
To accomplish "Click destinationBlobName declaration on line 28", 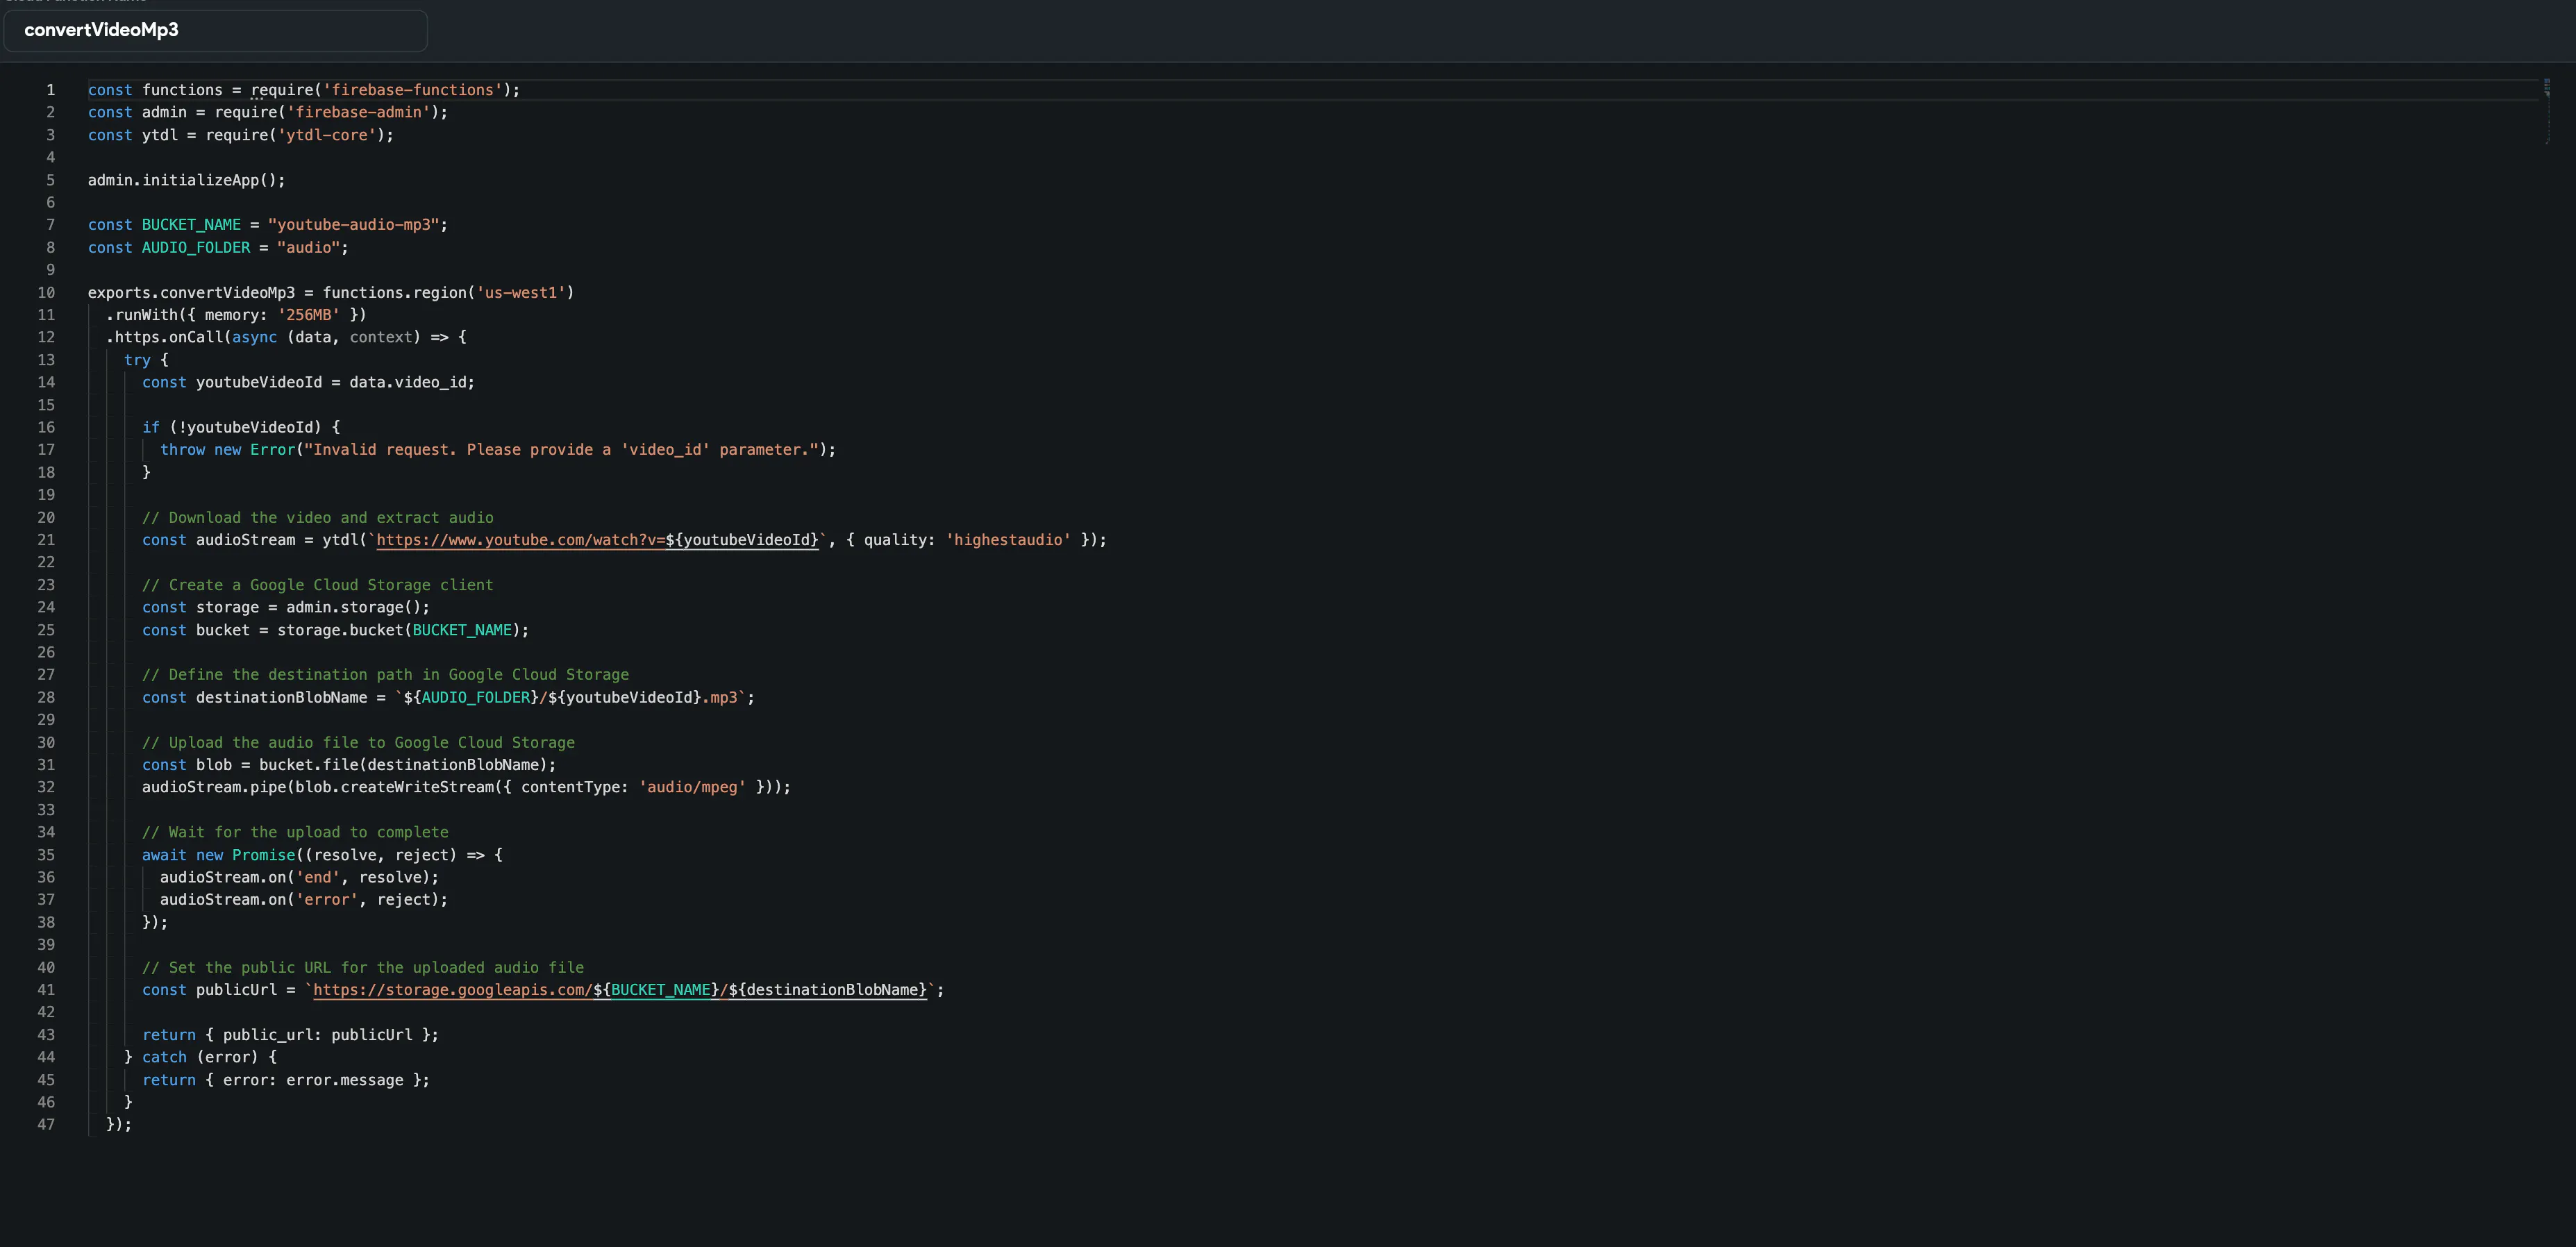I will tap(281, 697).
